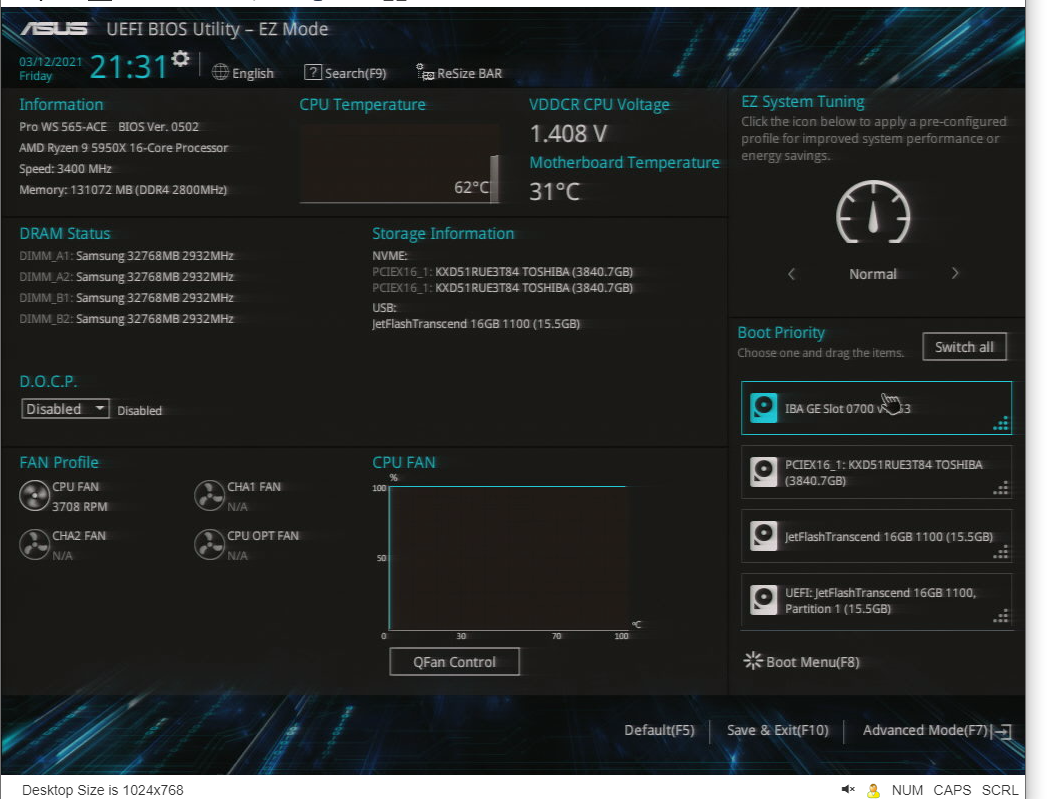The width and height of the screenshot is (1055, 799).
Task: Click DIMM_B2 Samsung 32768MB row
Action: click(x=126, y=319)
